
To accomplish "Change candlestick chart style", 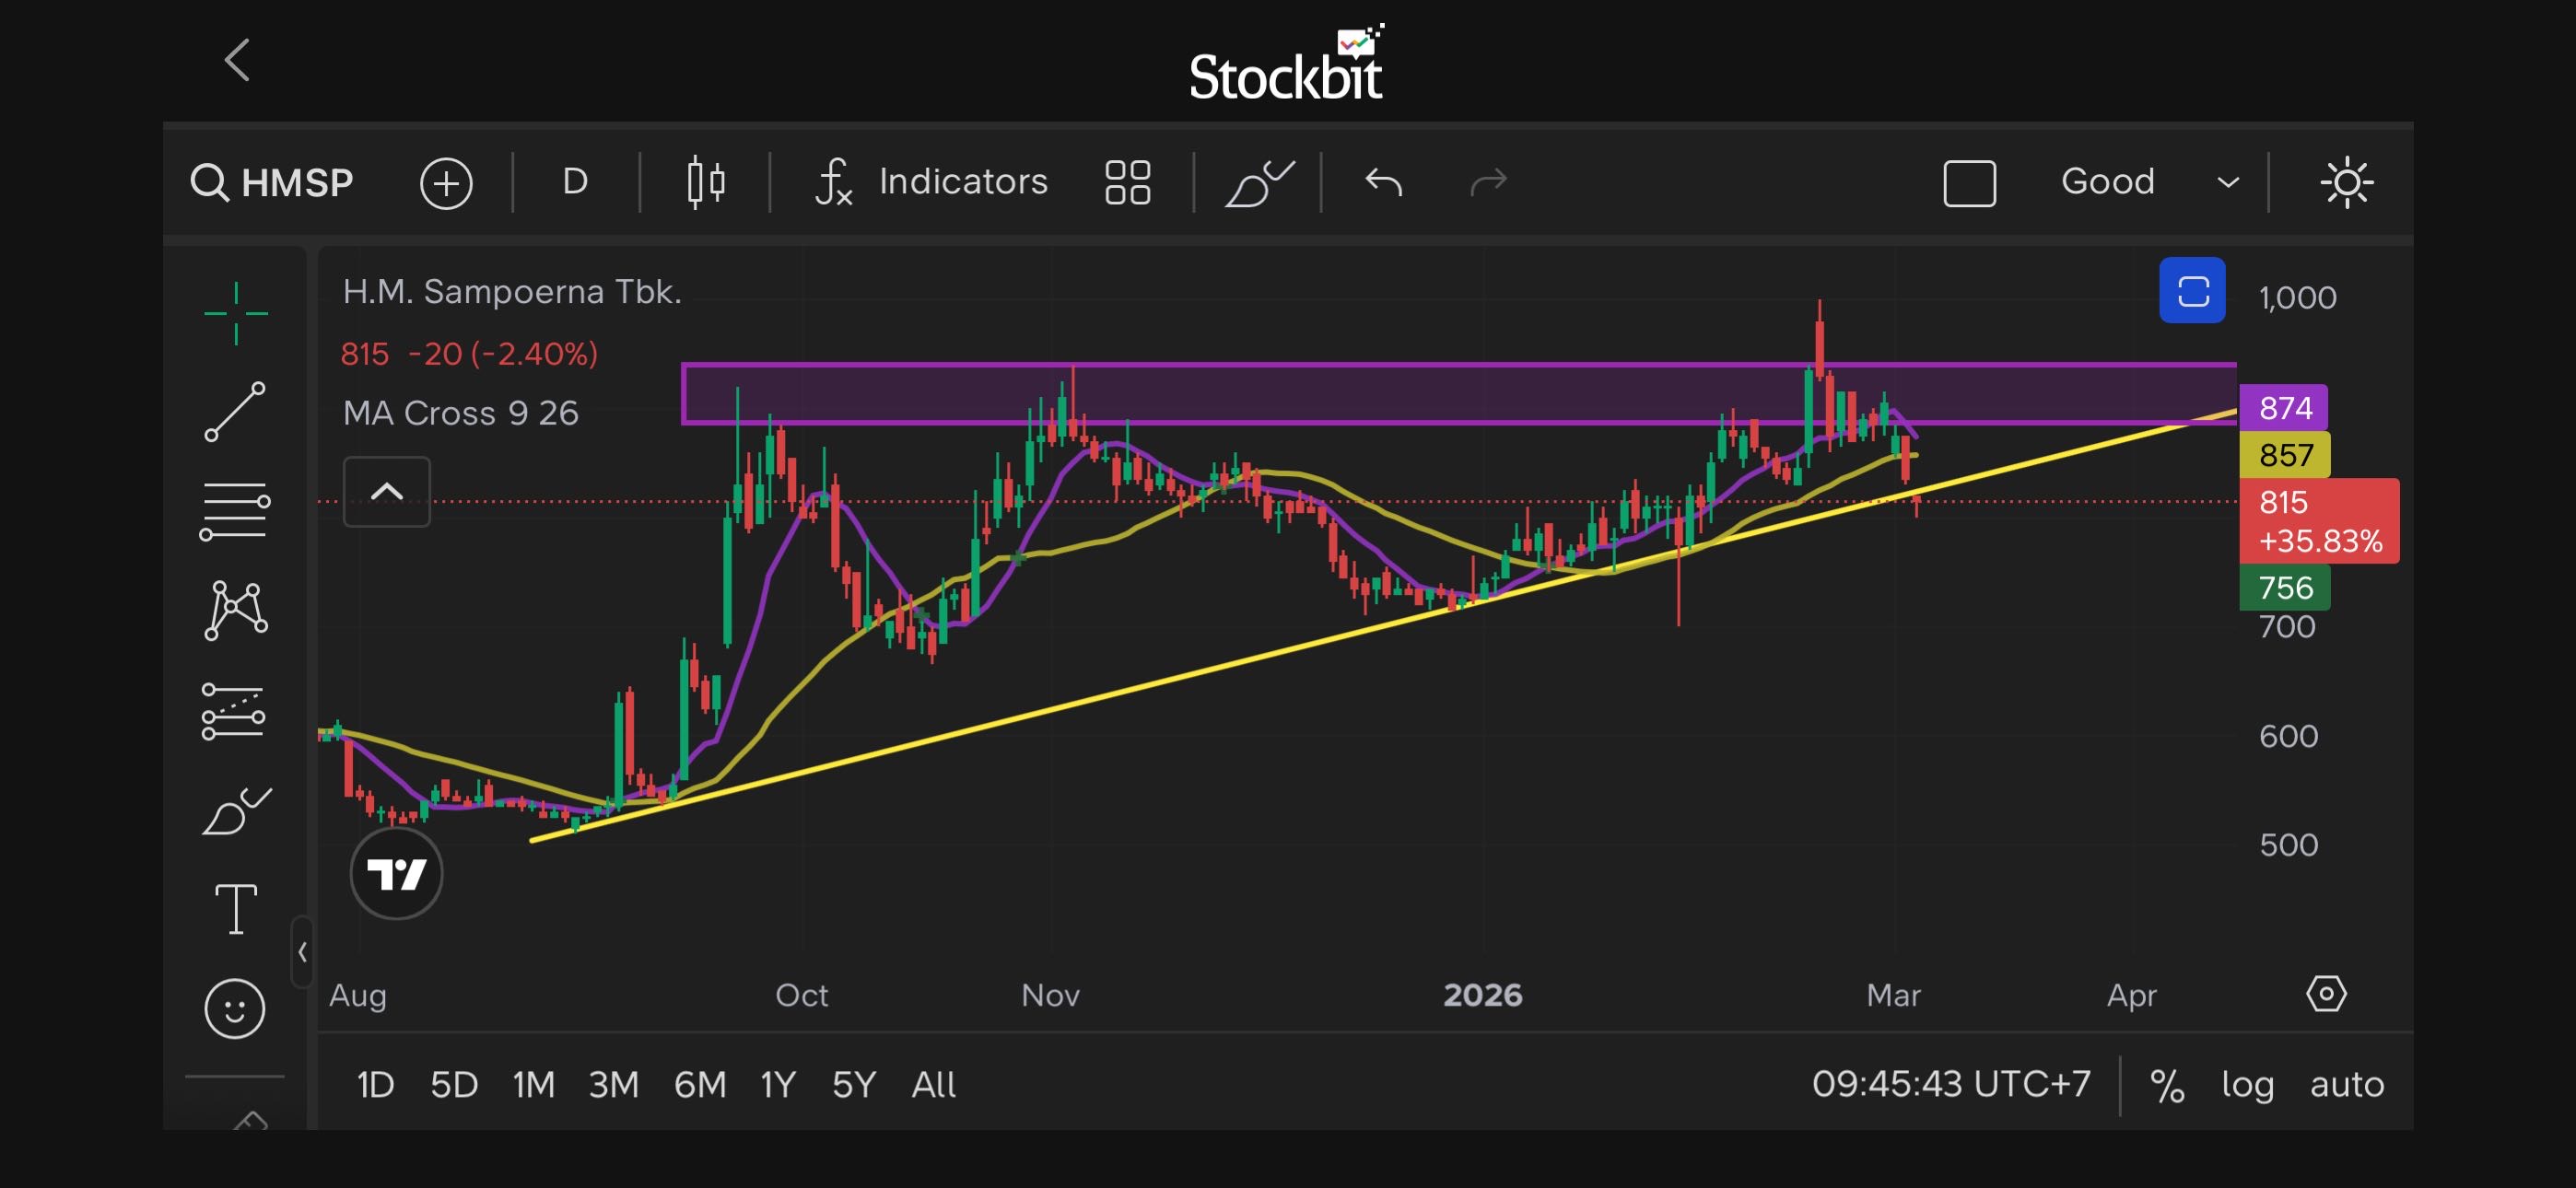I will click(x=706, y=182).
